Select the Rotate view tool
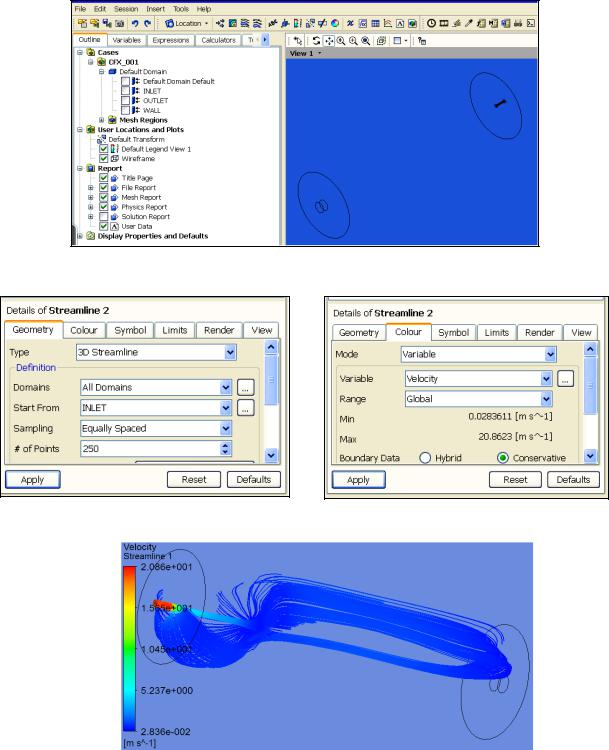The width and height of the screenshot is (609, 750). pos(316,41)
